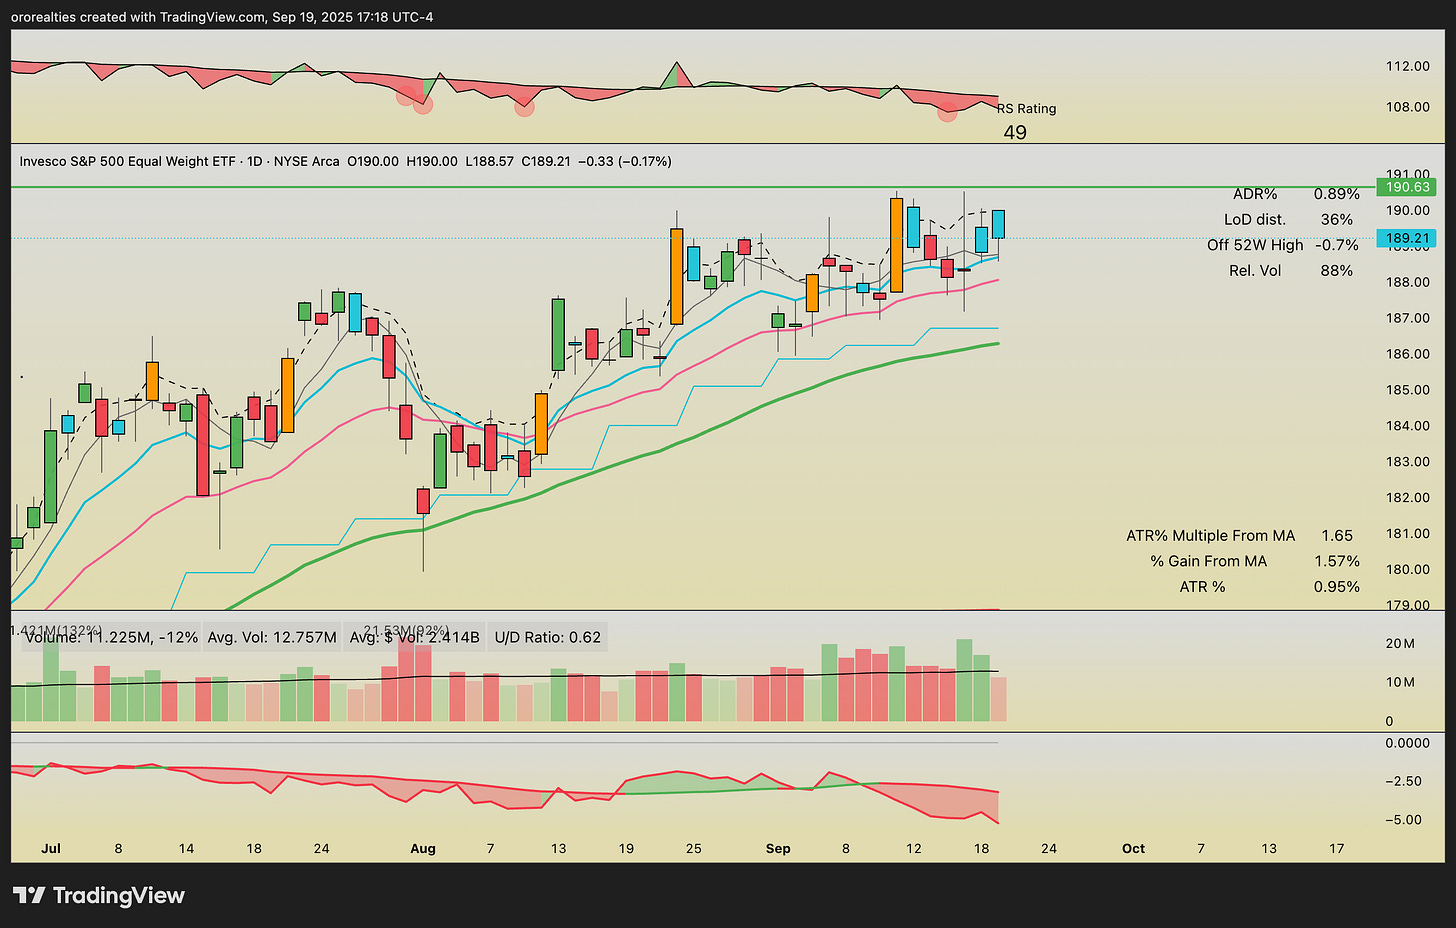Click the Jul label on the time axis
Viewport: 1456px width, 928px height.
(x=51, y=848)
